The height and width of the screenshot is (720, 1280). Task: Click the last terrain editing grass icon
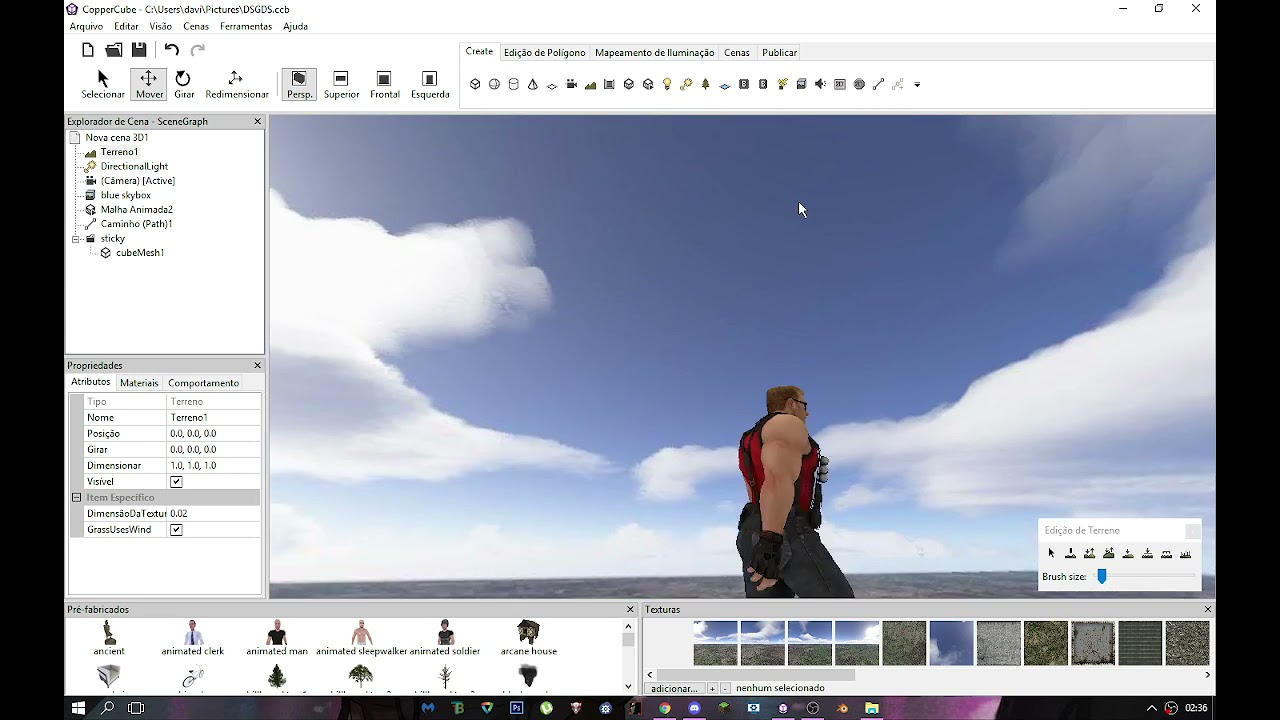[x=1185, y=553]
